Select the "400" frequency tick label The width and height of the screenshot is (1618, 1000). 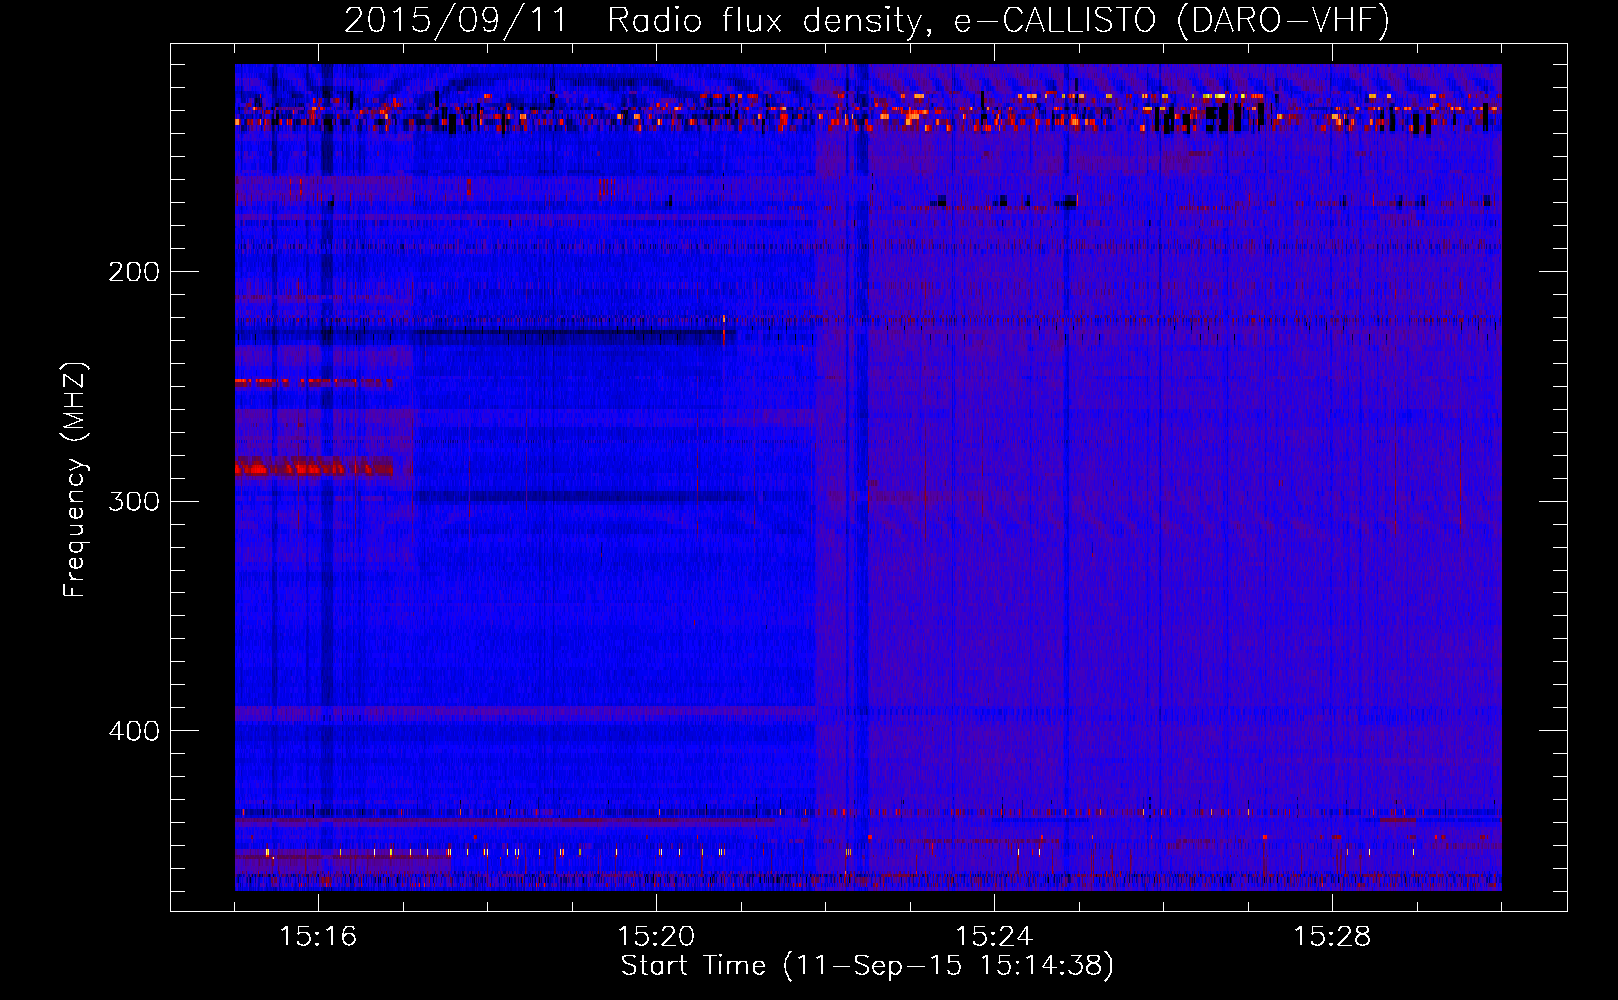(x=134, y=731)
